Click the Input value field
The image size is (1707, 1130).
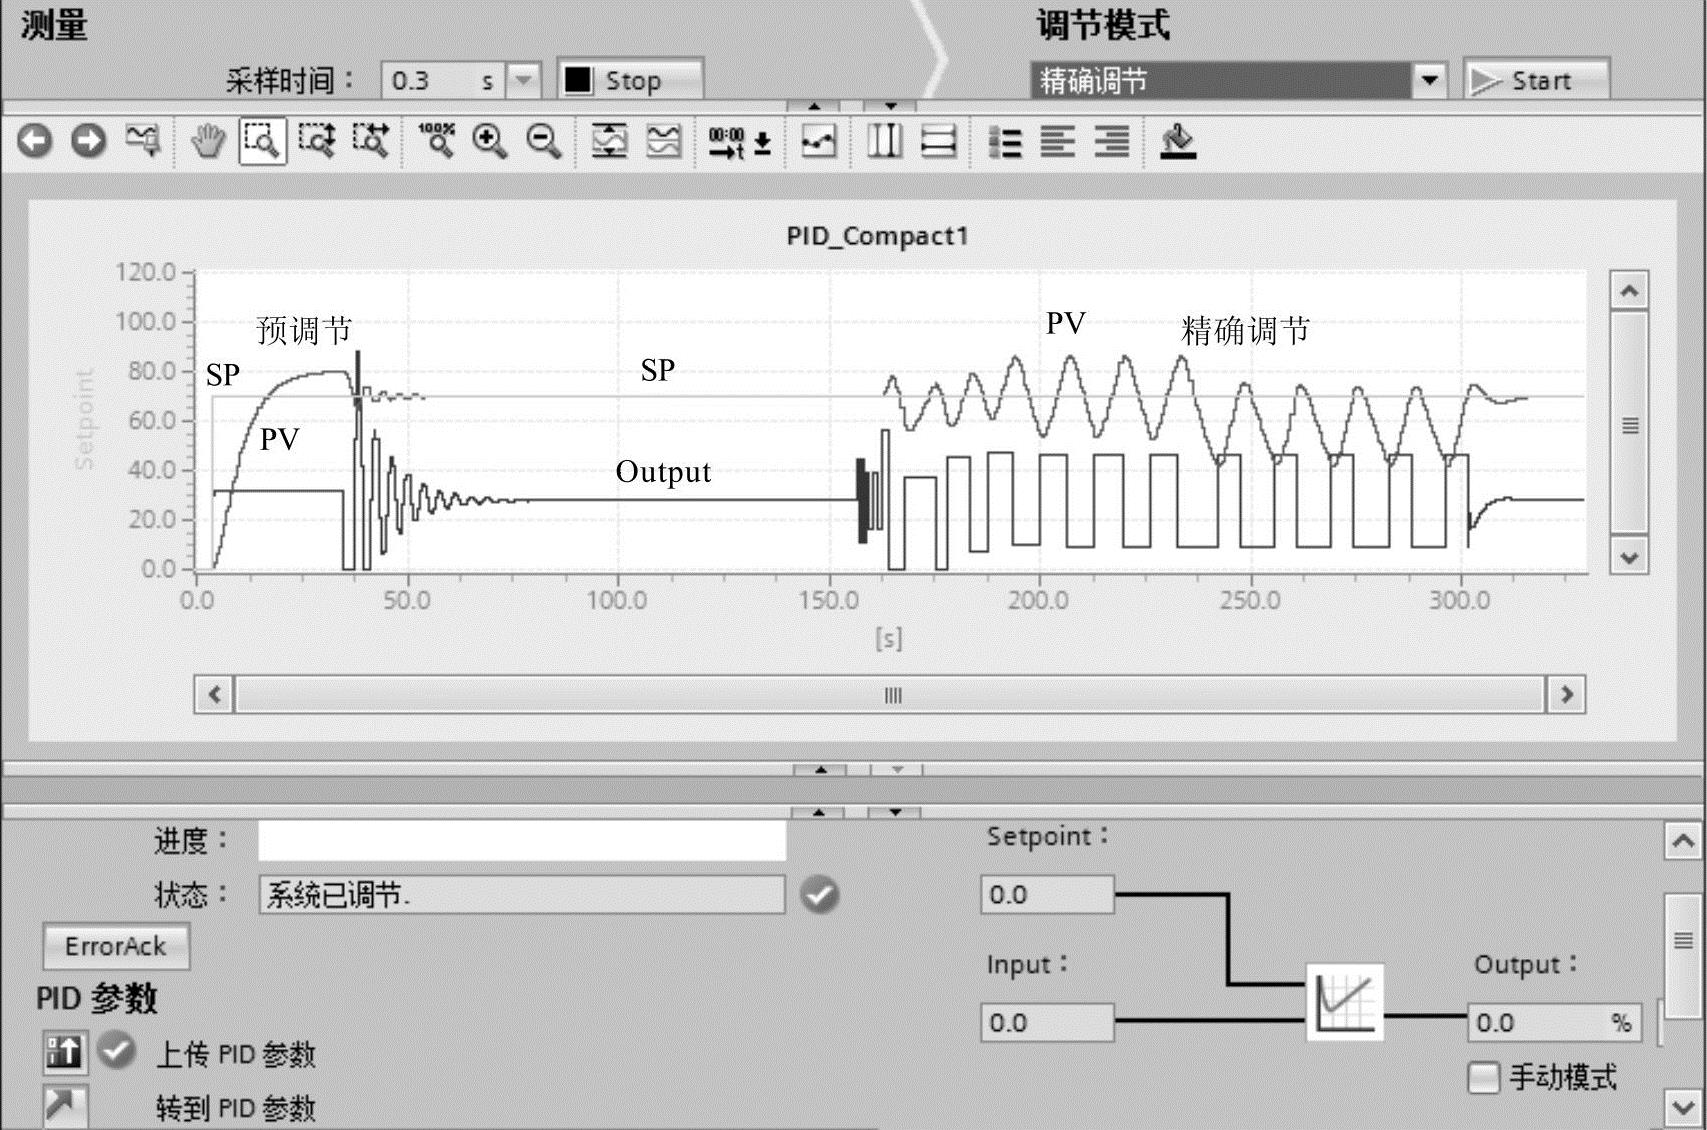coord(1047,1022)
